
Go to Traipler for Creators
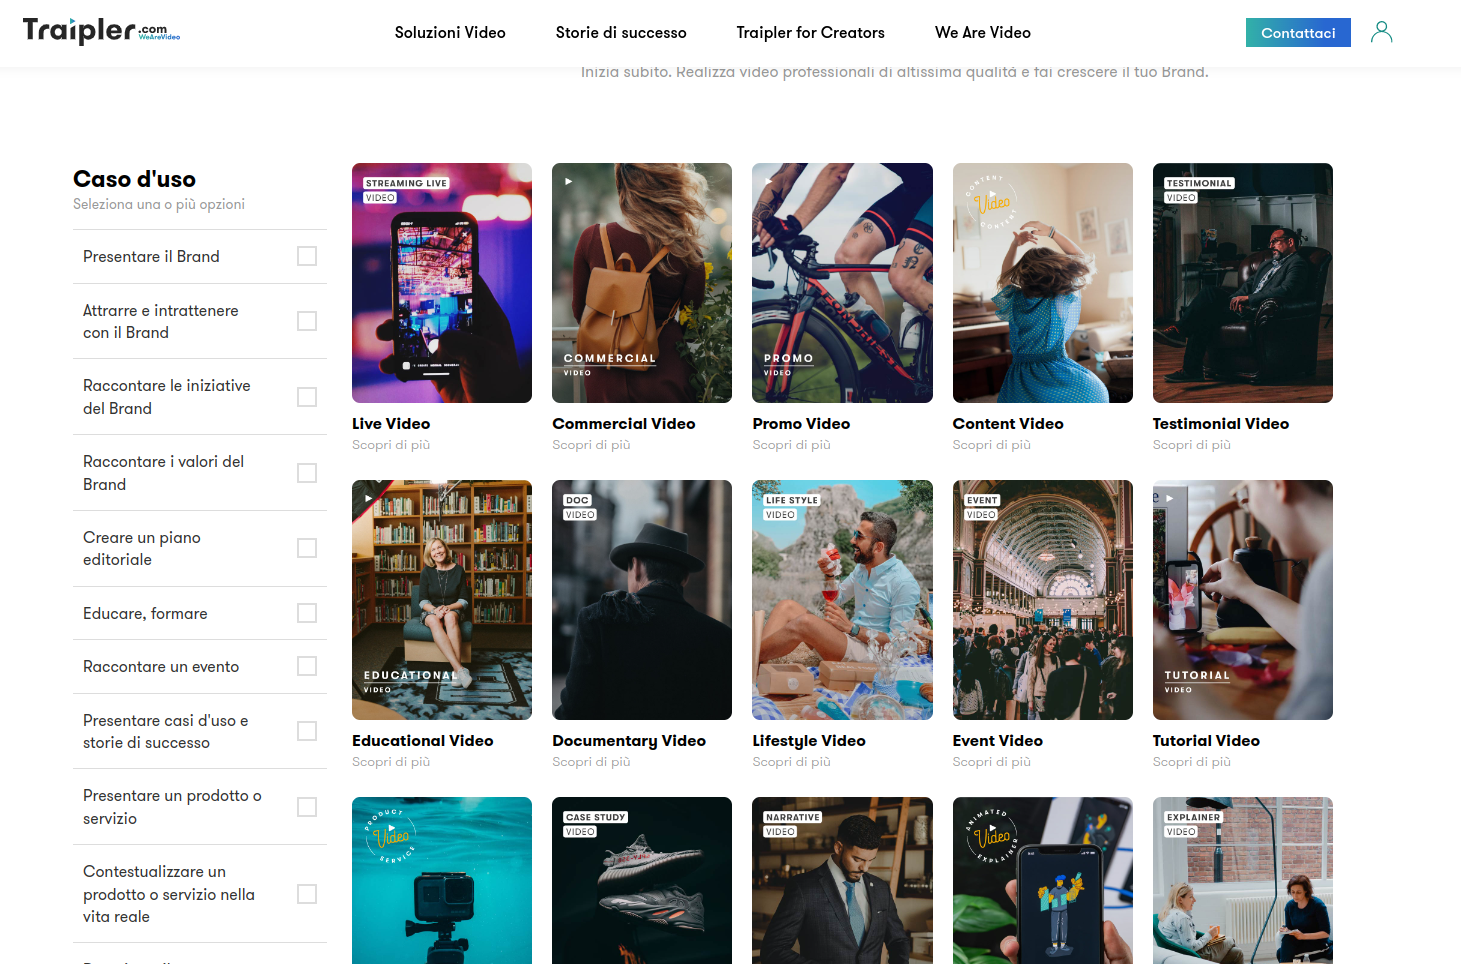click(x=810, y=33)
